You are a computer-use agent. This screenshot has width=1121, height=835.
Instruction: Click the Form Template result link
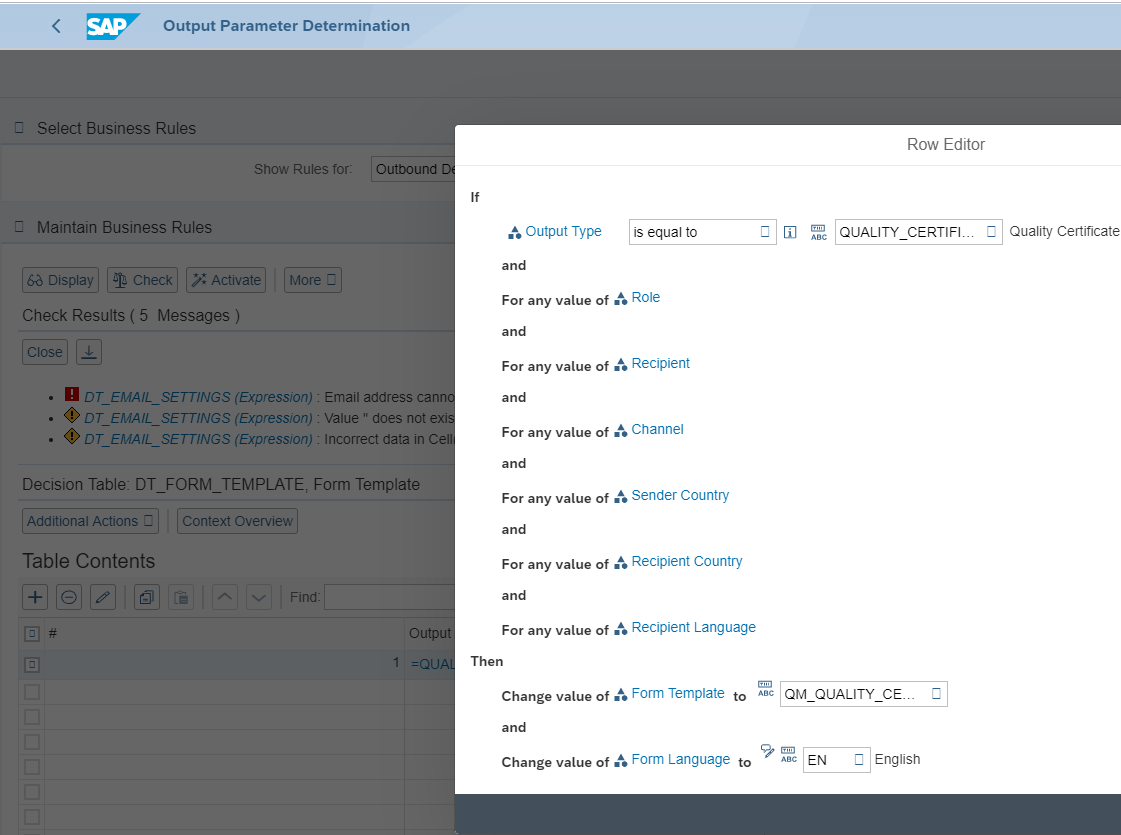point(678,693)
